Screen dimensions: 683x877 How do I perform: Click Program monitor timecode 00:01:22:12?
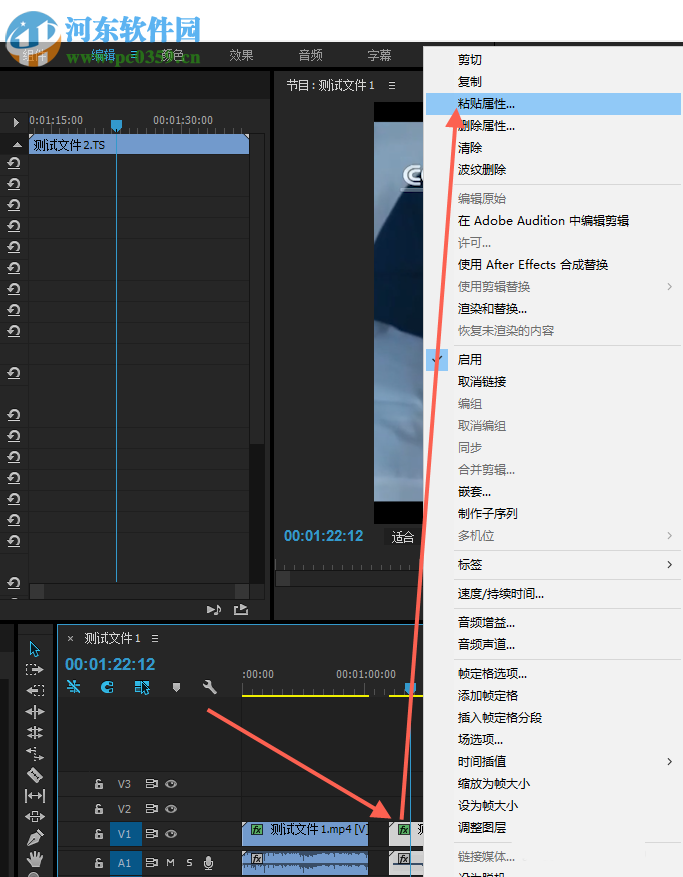click(323, 536)
